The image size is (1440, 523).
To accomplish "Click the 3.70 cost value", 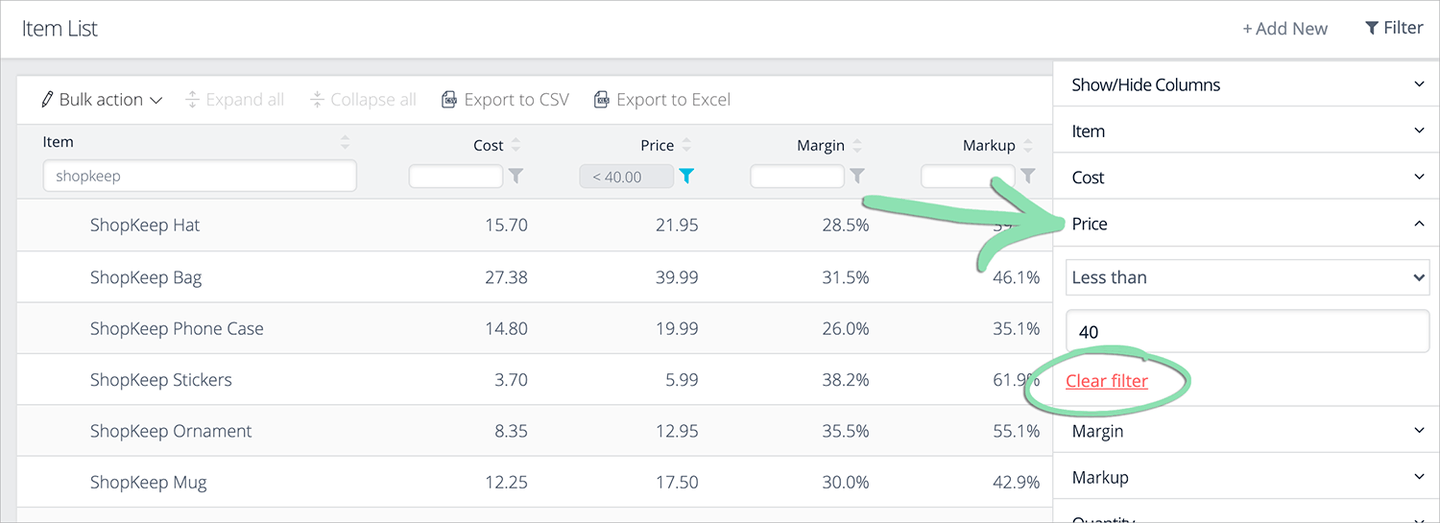I will coord(511,380).
